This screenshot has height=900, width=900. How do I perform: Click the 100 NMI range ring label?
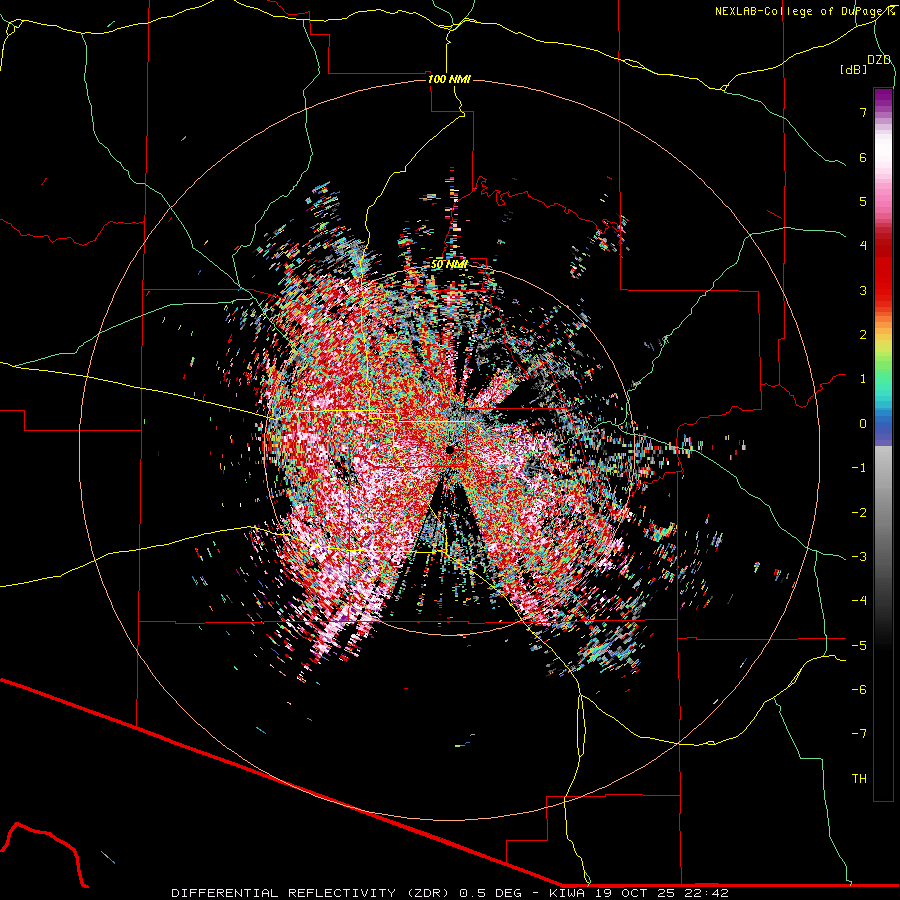449,79
